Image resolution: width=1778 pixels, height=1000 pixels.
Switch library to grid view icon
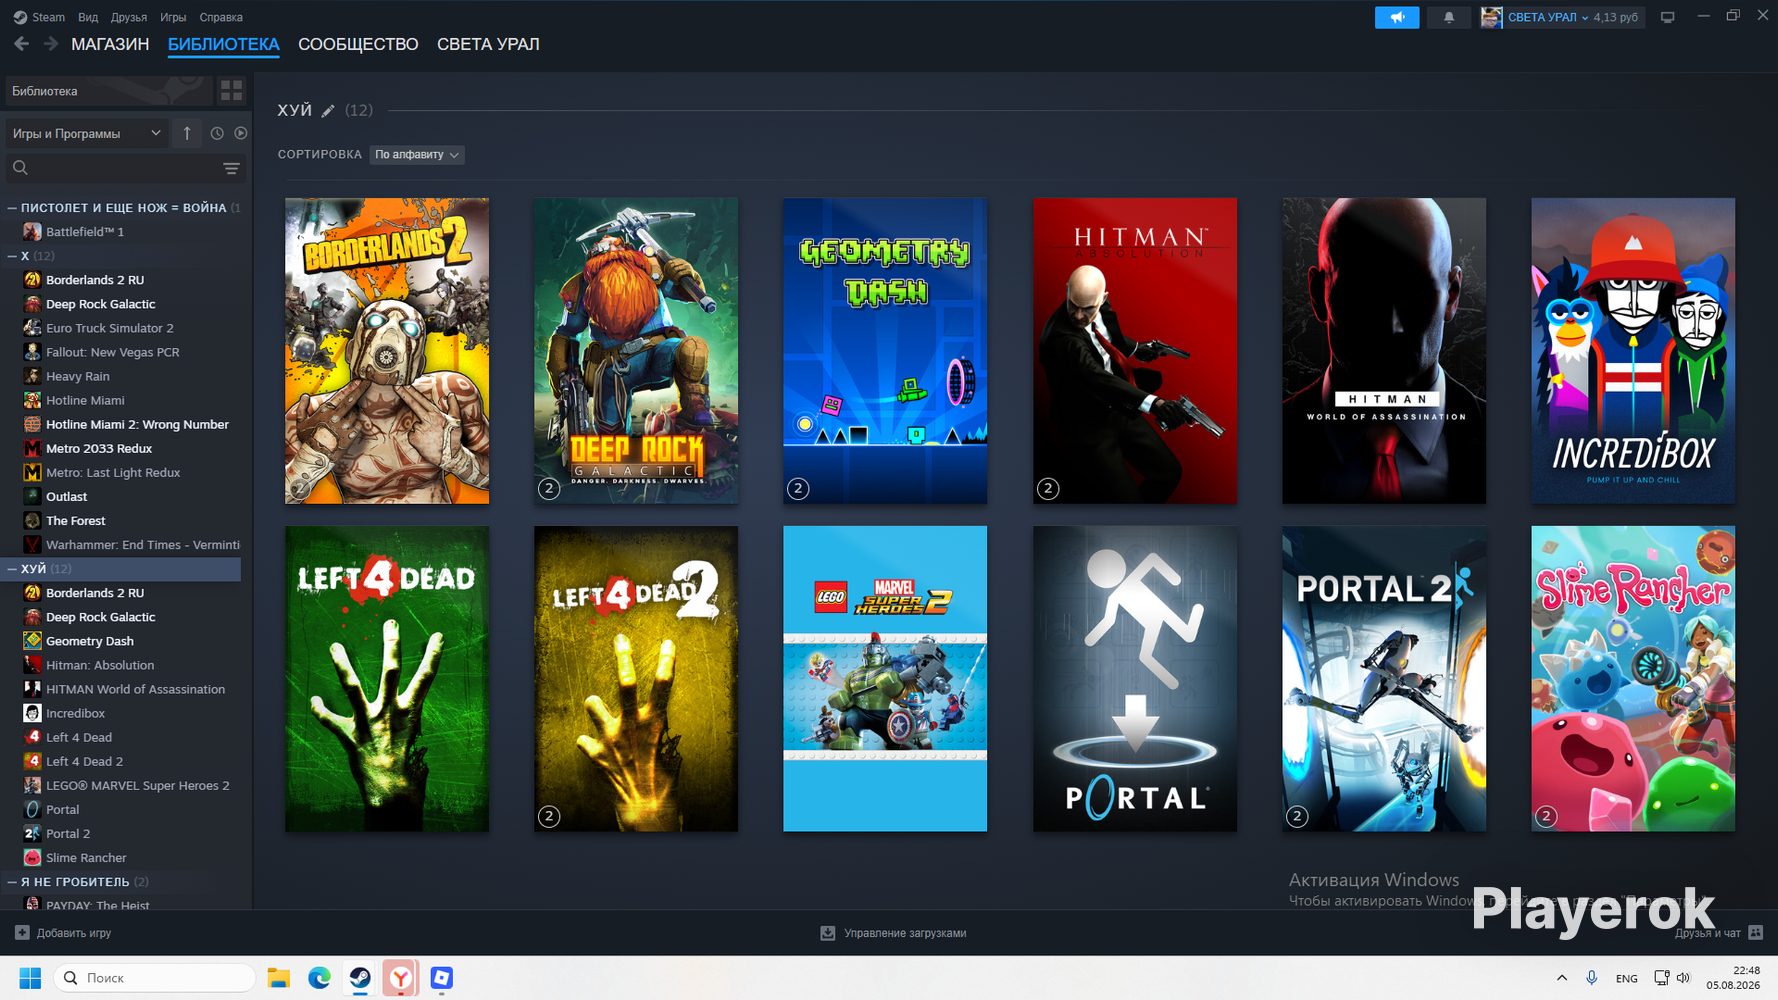(231, 91)
